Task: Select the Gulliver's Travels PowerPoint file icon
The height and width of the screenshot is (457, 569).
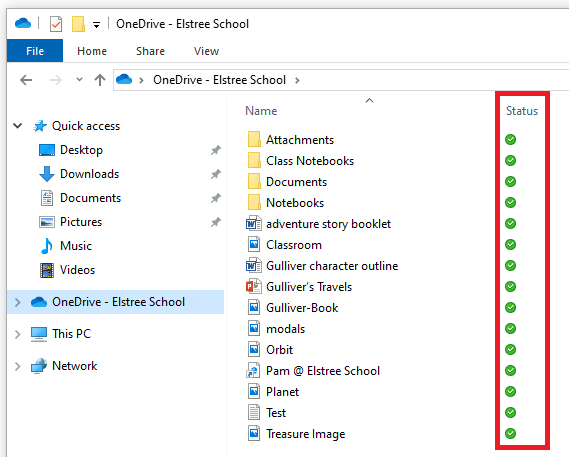Action: (x=254, y=287)
